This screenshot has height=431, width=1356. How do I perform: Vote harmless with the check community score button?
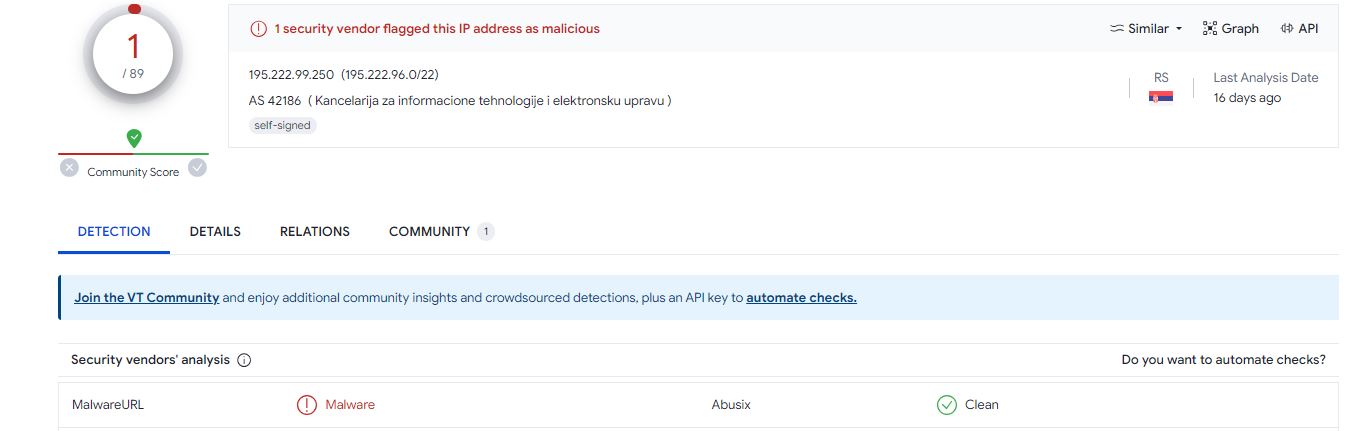click(x=198, y=168)
